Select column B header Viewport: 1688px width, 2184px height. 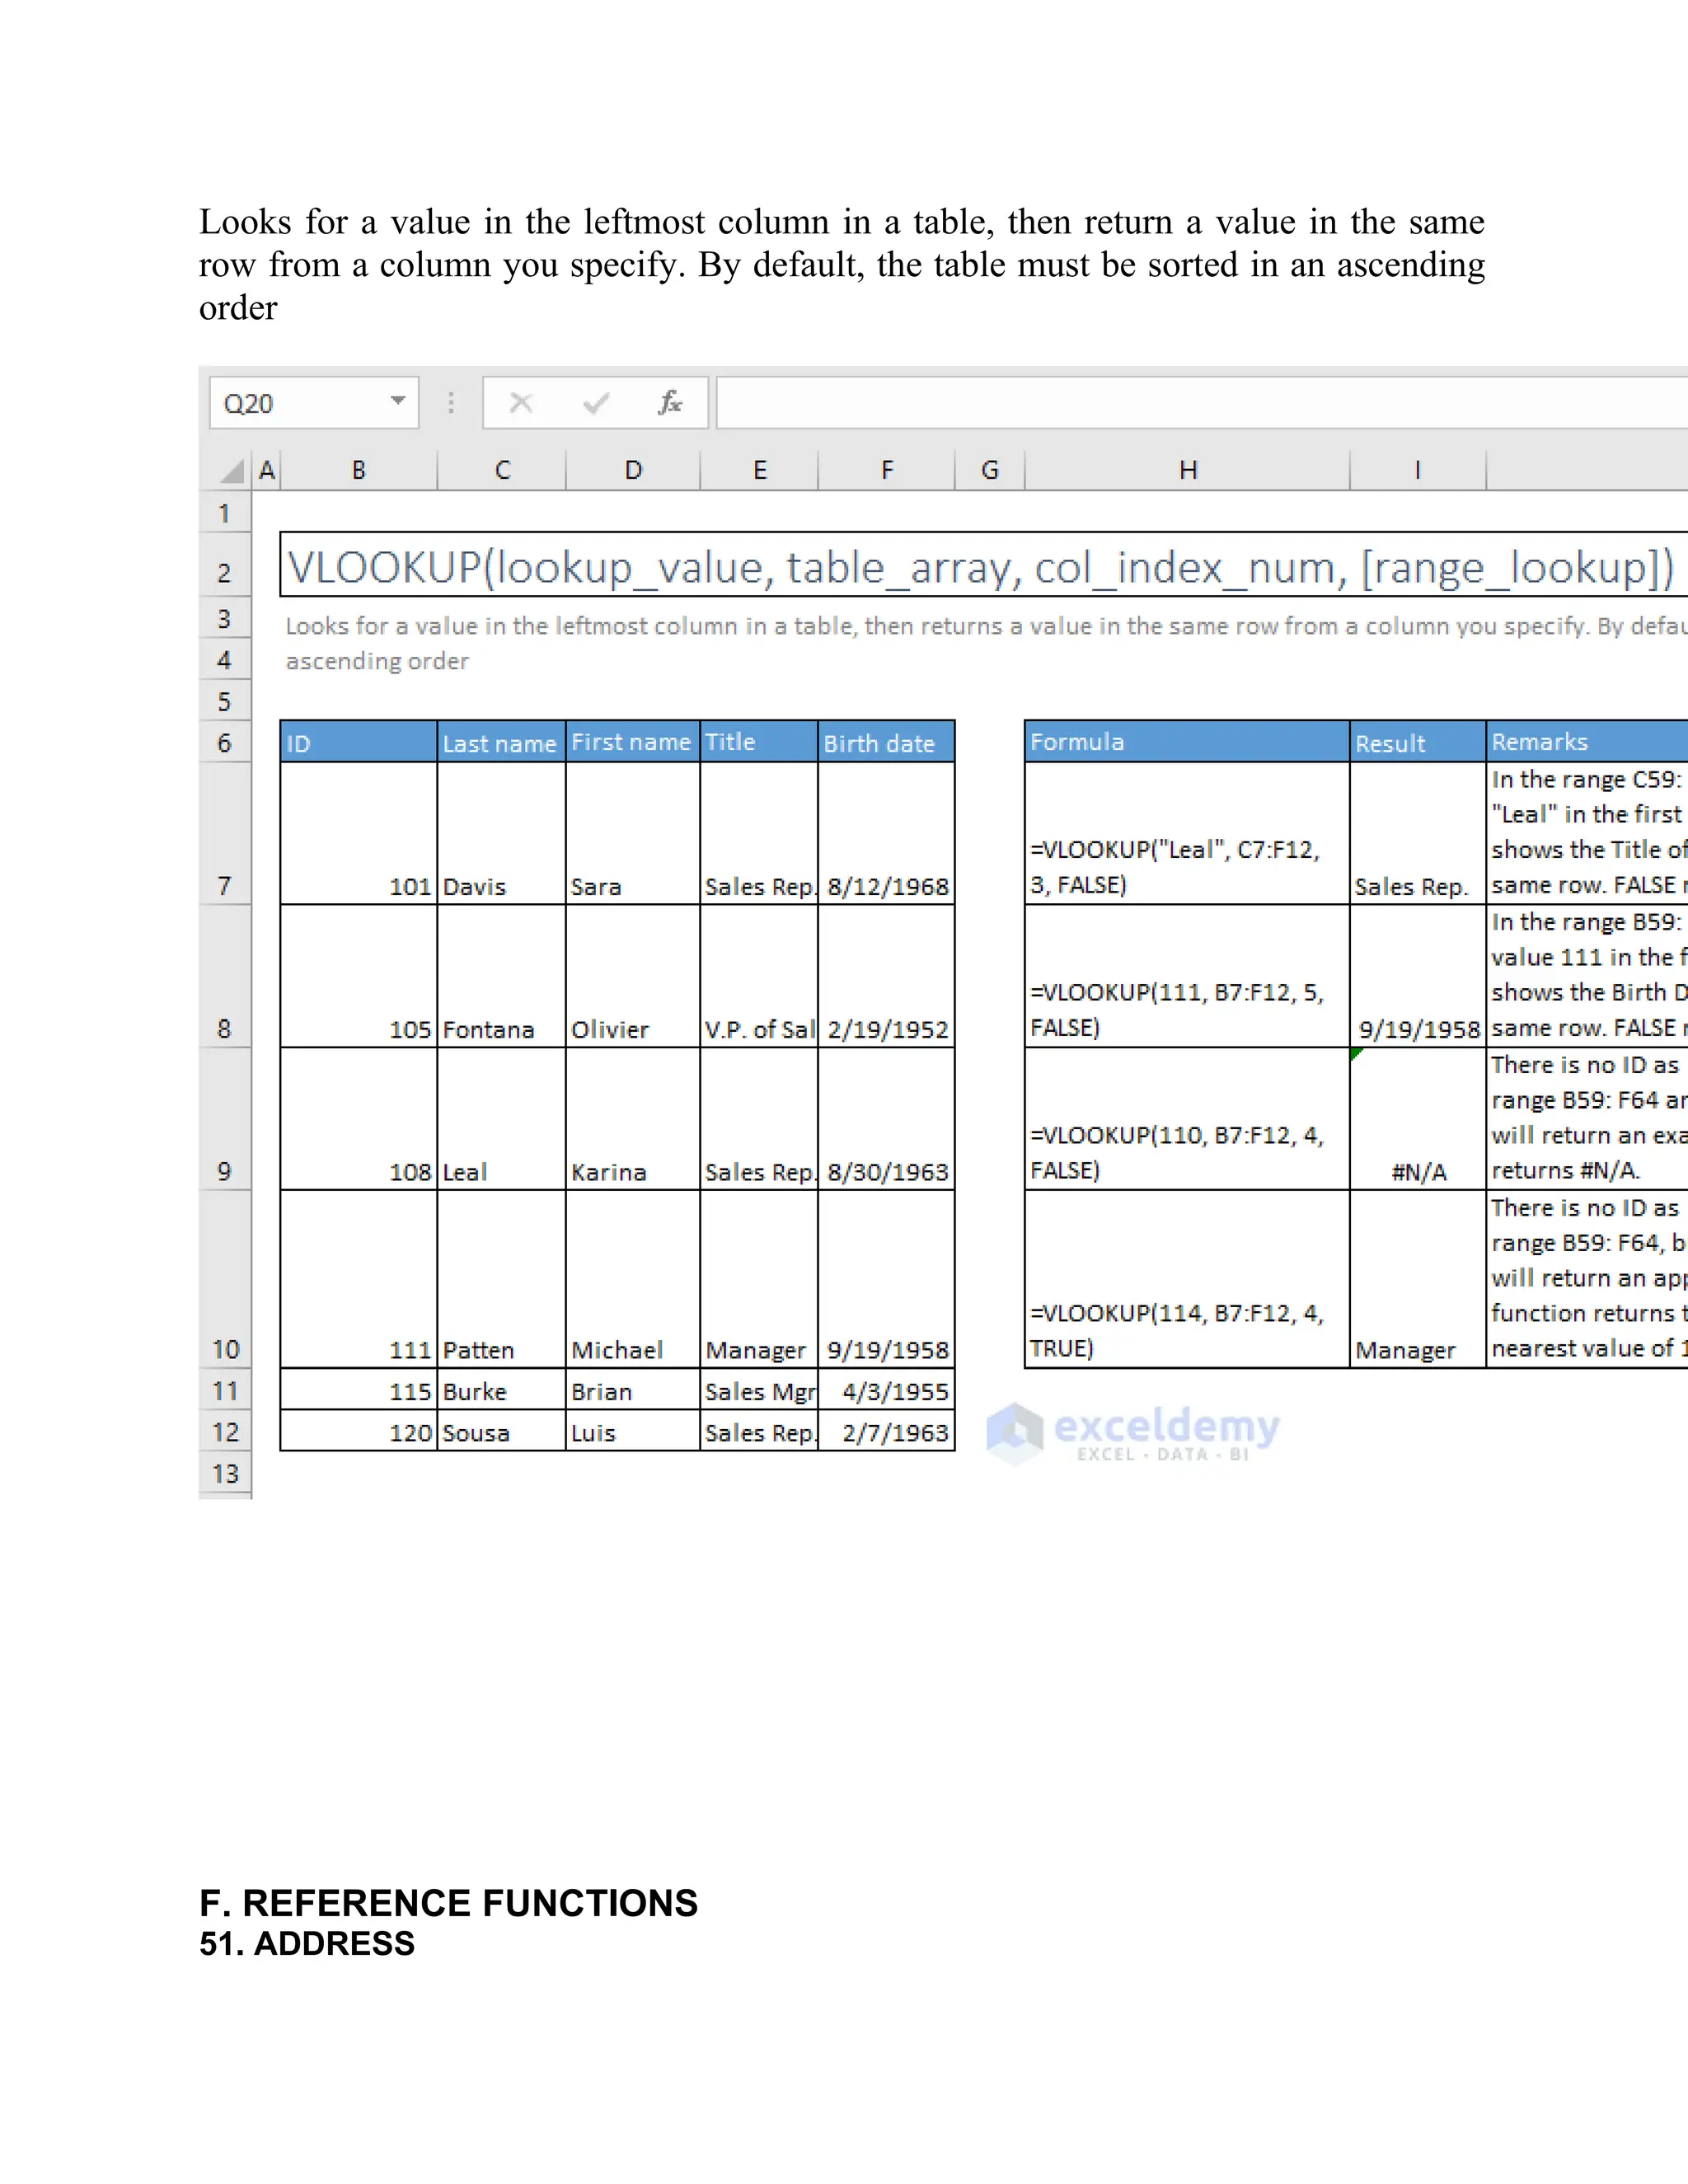[x=359, y=470]
